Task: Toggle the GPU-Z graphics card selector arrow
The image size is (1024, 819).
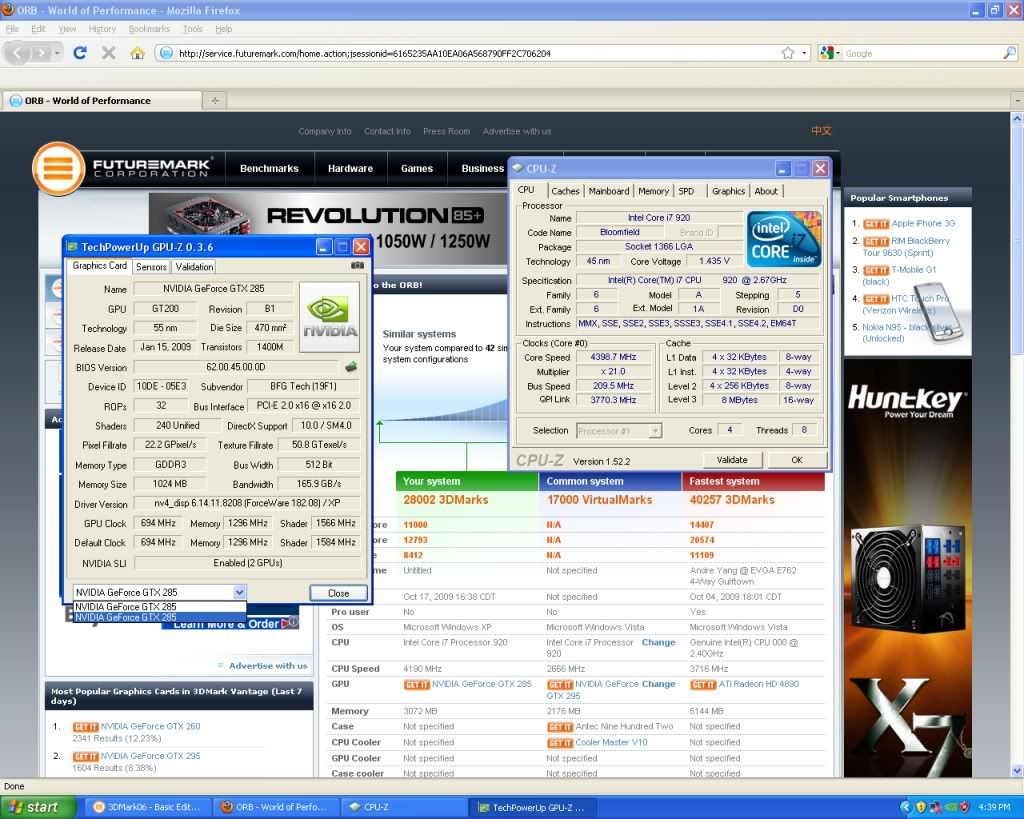Action: coord(240,592)
